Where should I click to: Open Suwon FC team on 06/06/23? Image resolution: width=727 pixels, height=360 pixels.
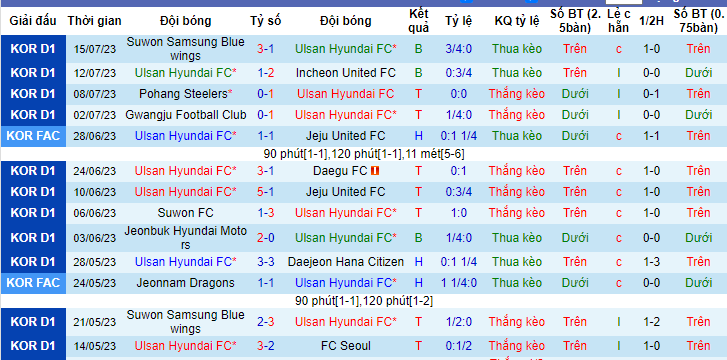[185, 213]
